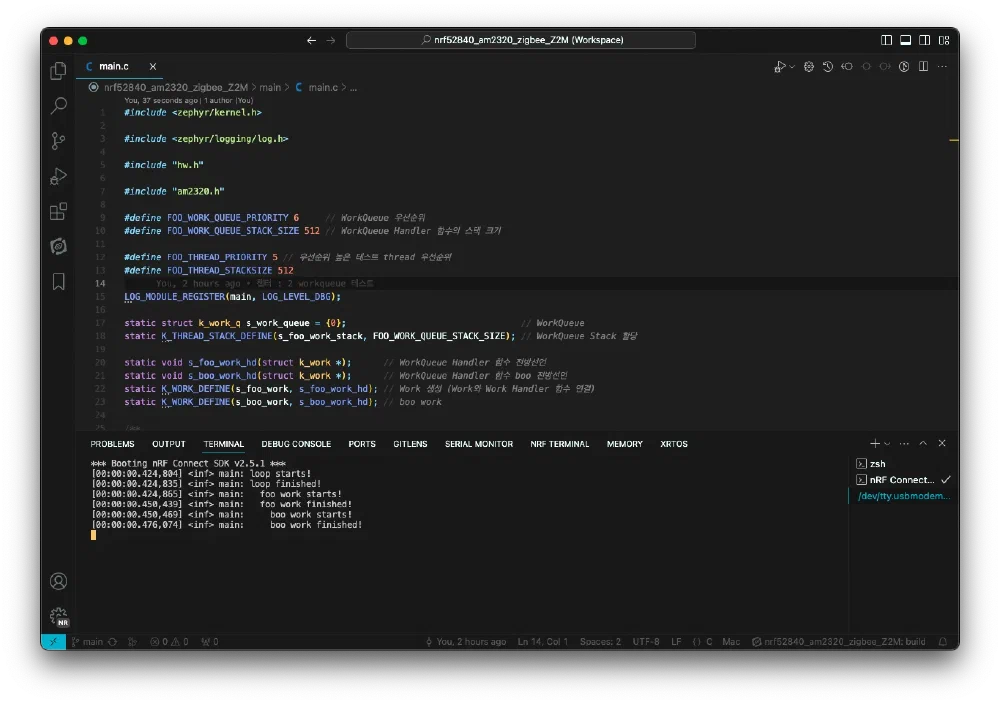
Task: Toggle the secondary side bar layout button
Action: pyautogui.click(x=924, y=40)
